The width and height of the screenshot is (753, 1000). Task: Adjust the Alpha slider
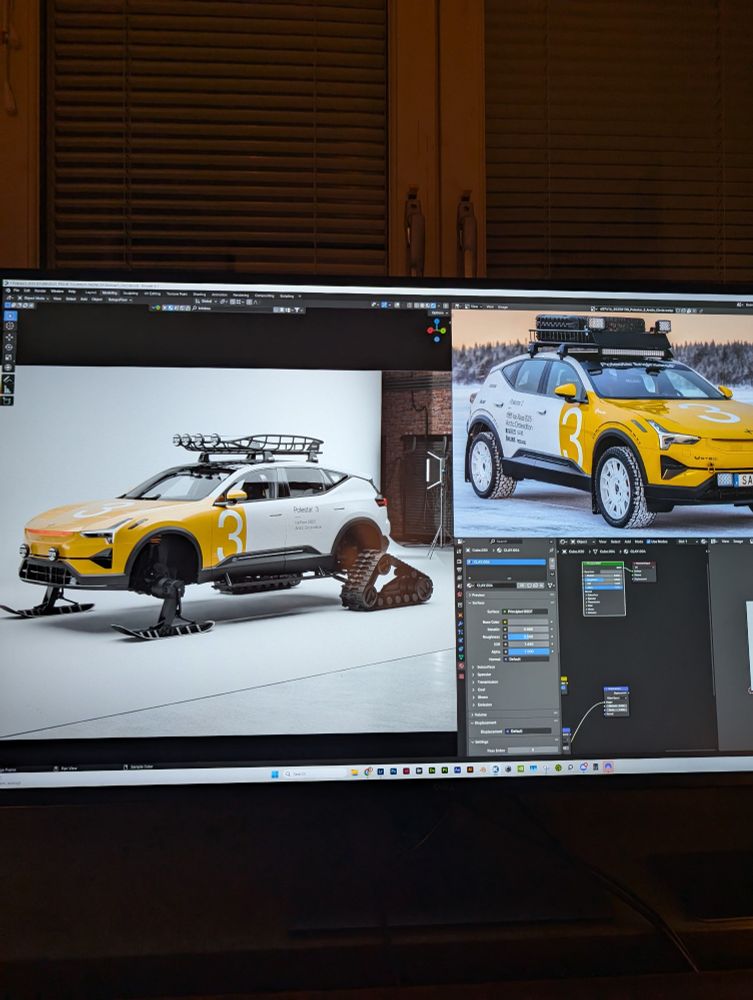pyautogui.click(x=529, y=652)
